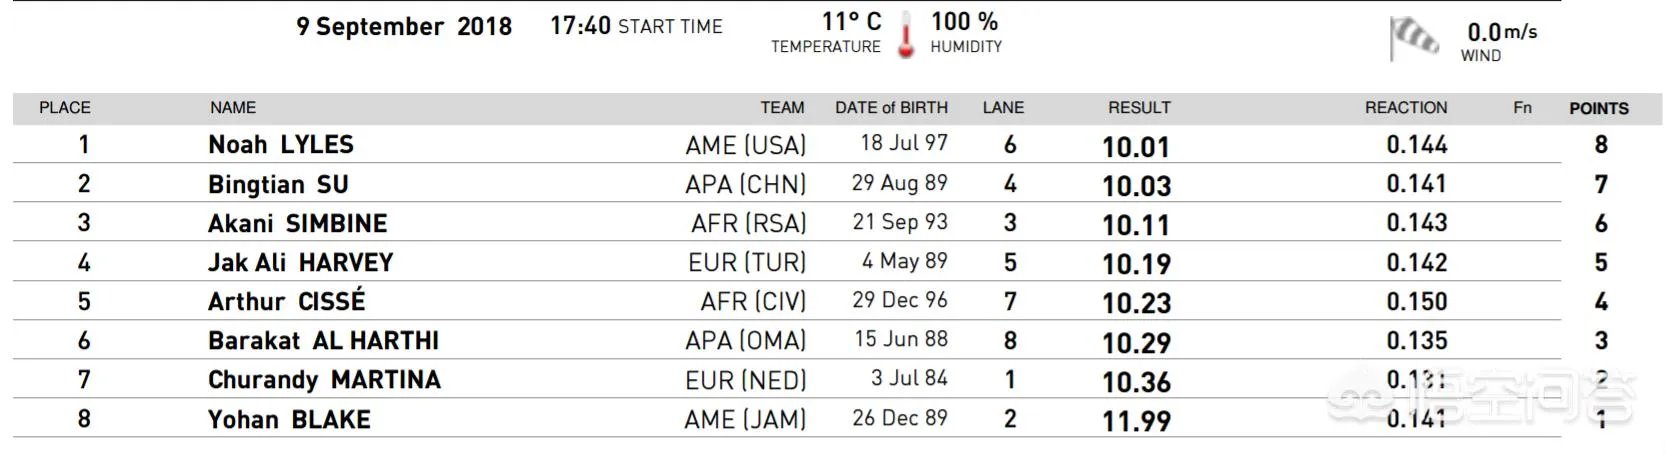Open Noah LYLES athlete name
The image size is (1666, 454).
tap(281, 145)
